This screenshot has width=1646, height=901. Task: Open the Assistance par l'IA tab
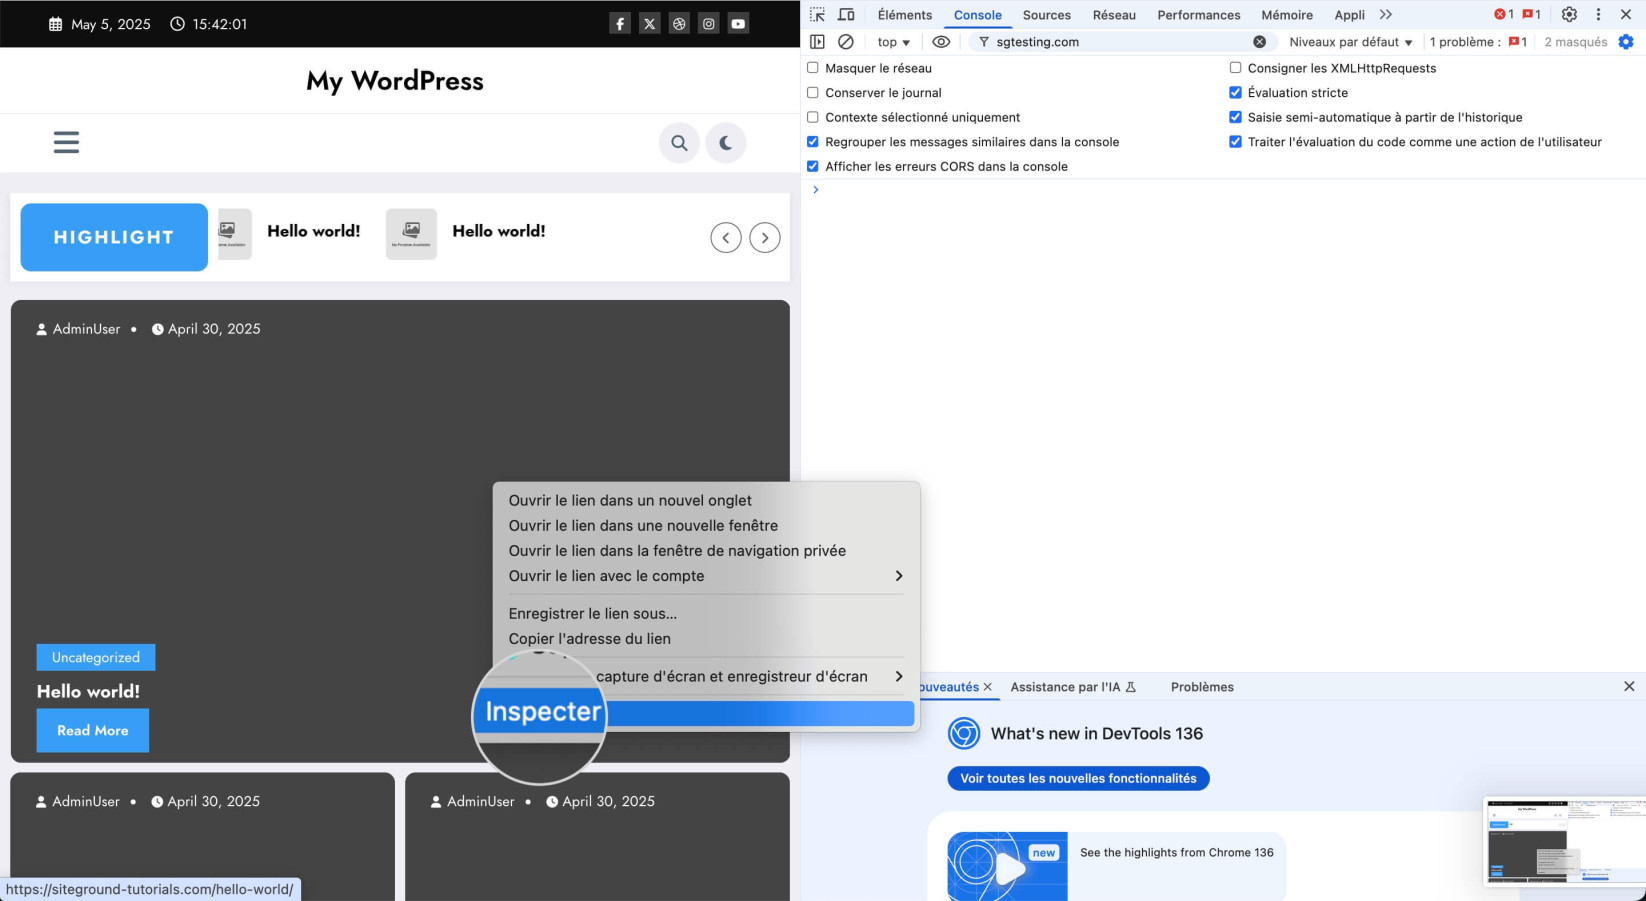pyautogui.click(x=1073, y=687)
